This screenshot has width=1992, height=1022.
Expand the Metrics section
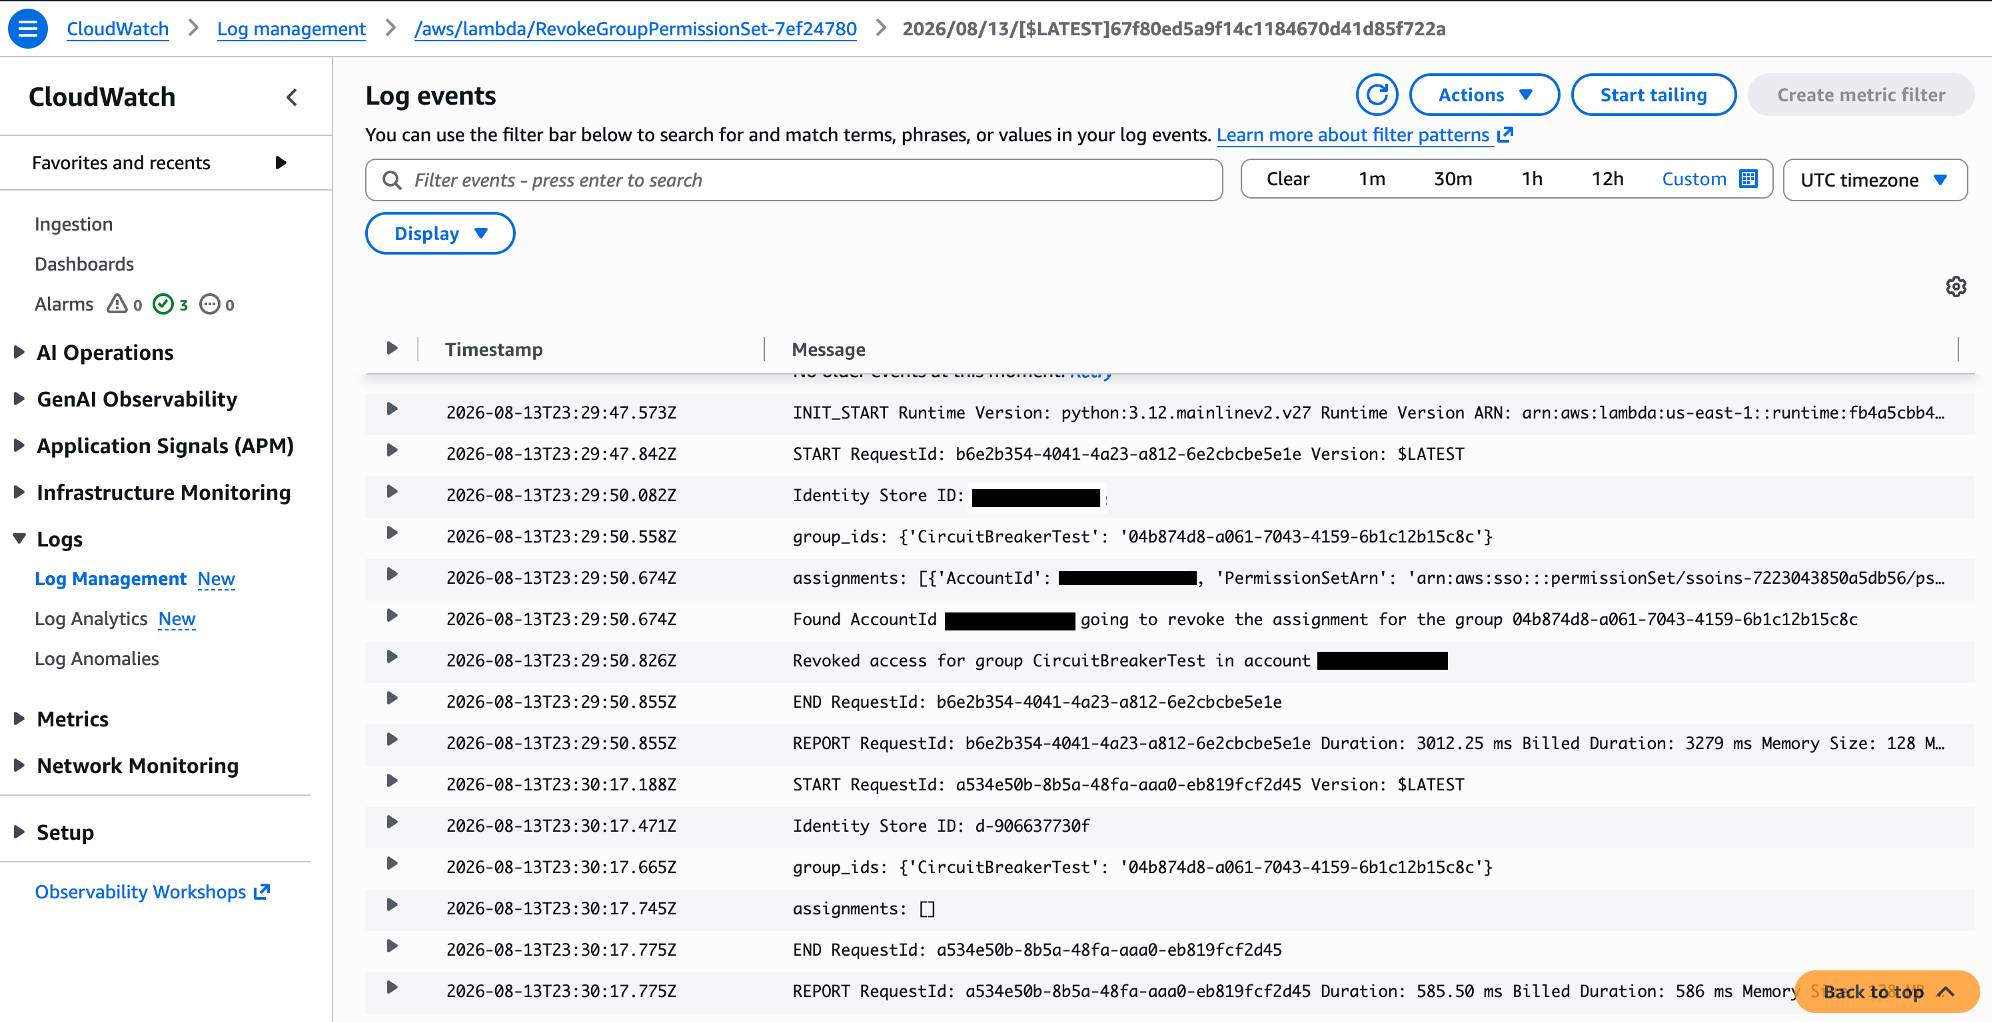coord(19,719)
